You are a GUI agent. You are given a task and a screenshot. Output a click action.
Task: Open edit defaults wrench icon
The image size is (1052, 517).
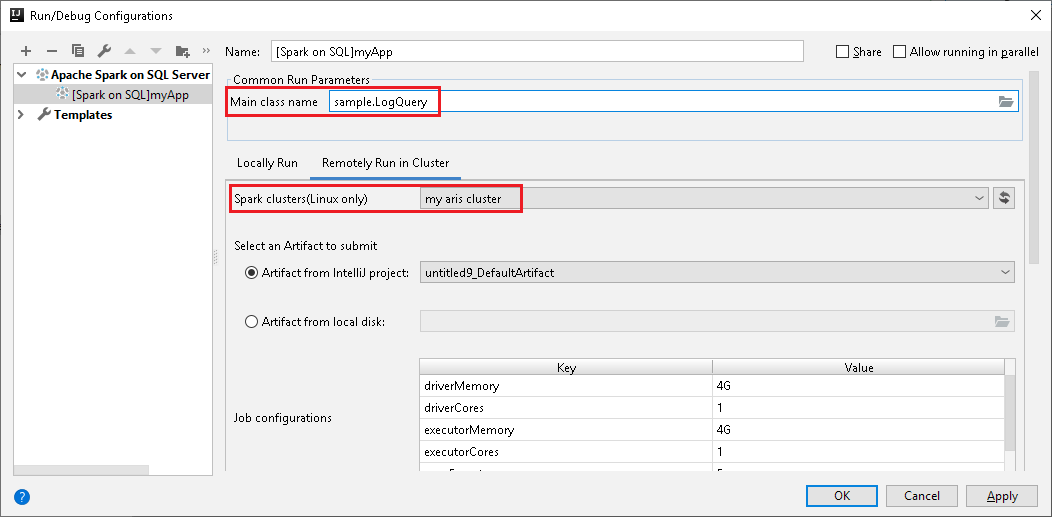[104, 51]
